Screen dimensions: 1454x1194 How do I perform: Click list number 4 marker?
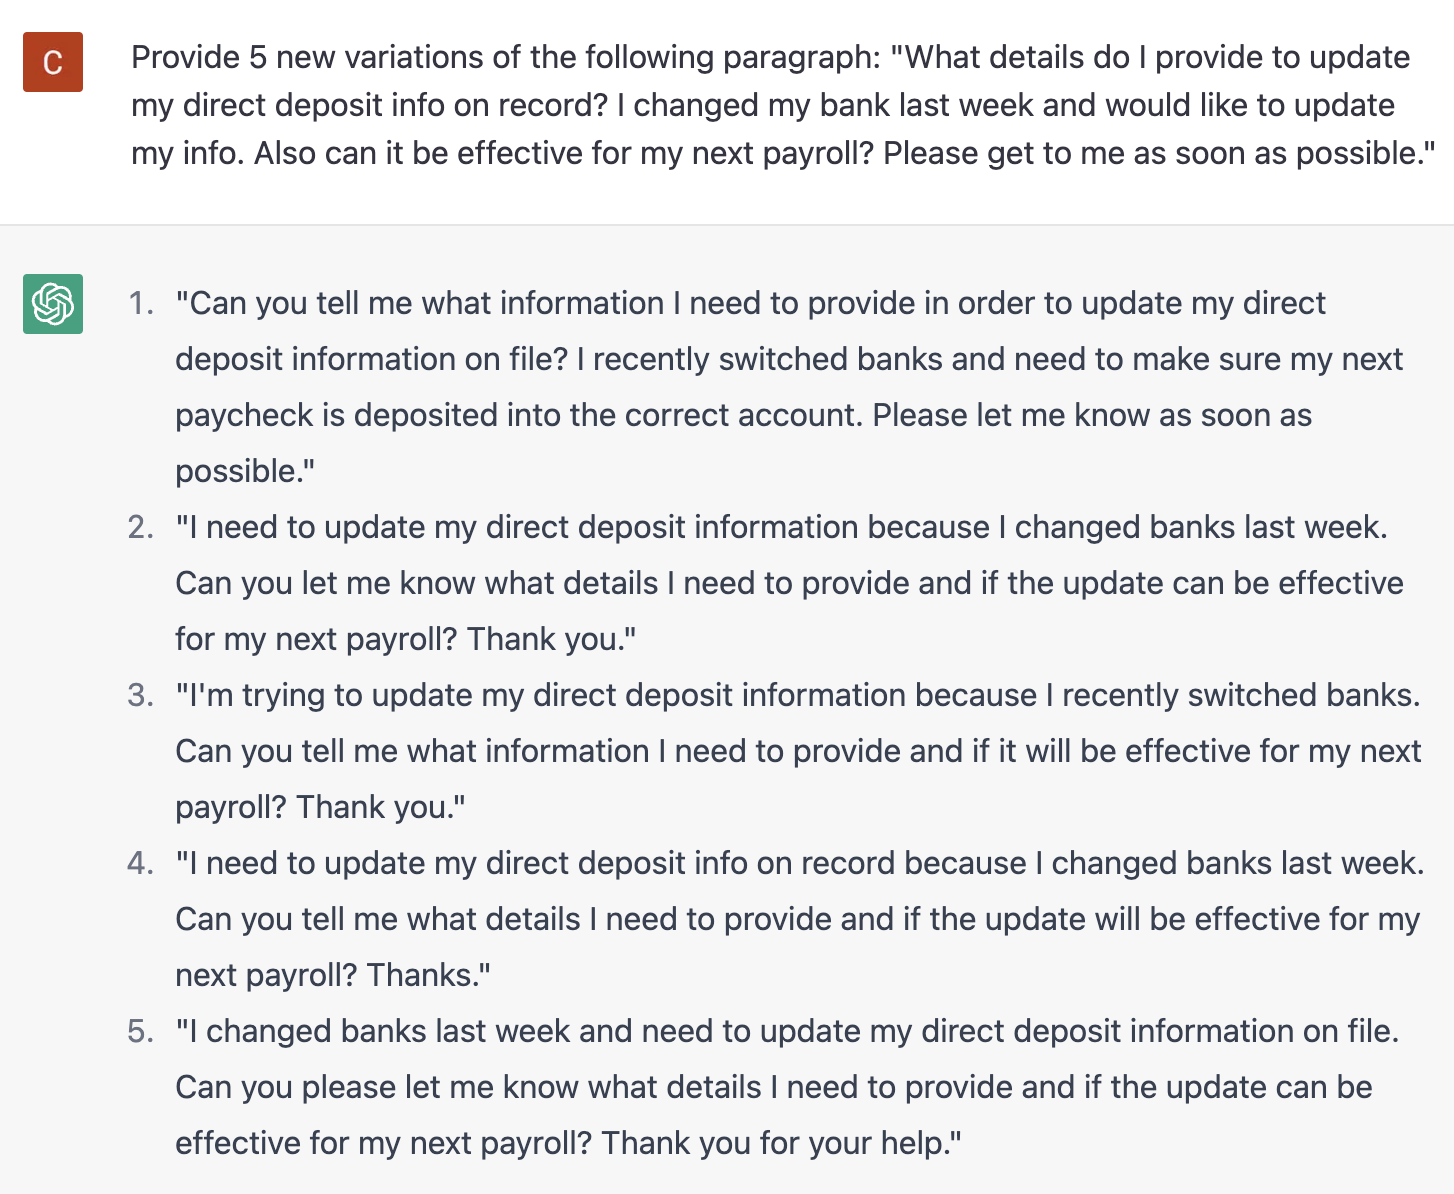tap(141, 863)
